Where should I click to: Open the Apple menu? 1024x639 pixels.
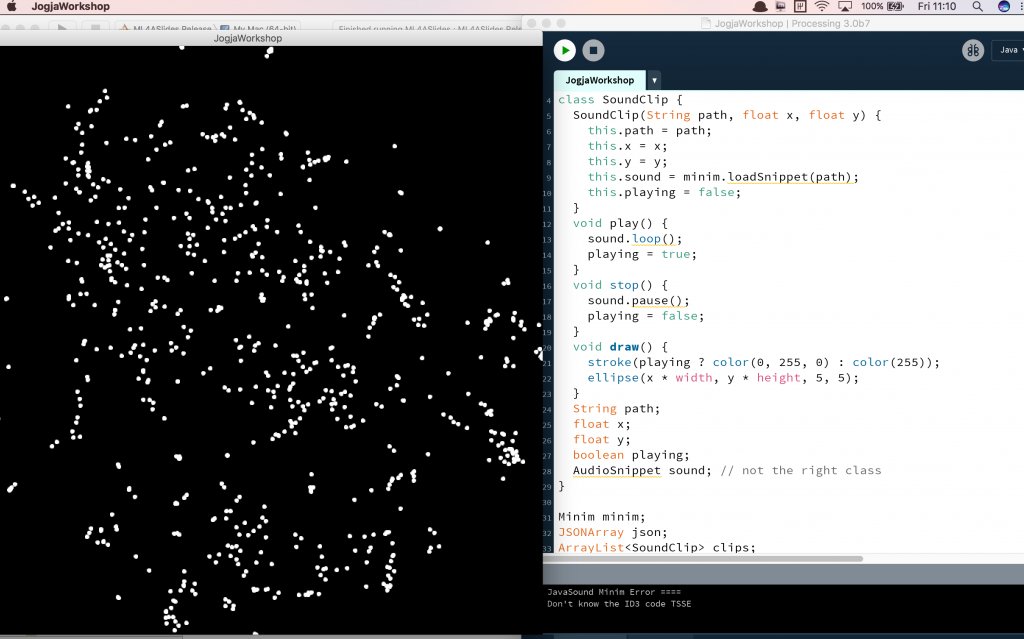click(10, 6)
